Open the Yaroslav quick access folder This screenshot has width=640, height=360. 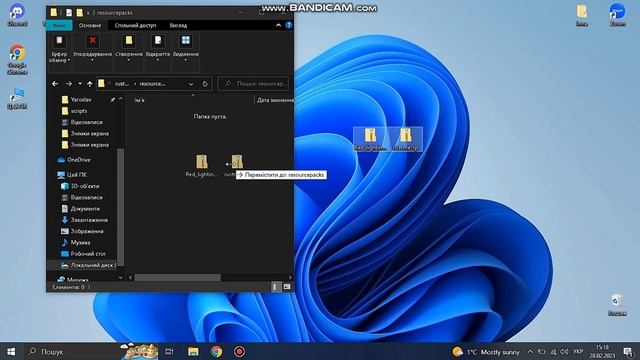click(81, 100)
